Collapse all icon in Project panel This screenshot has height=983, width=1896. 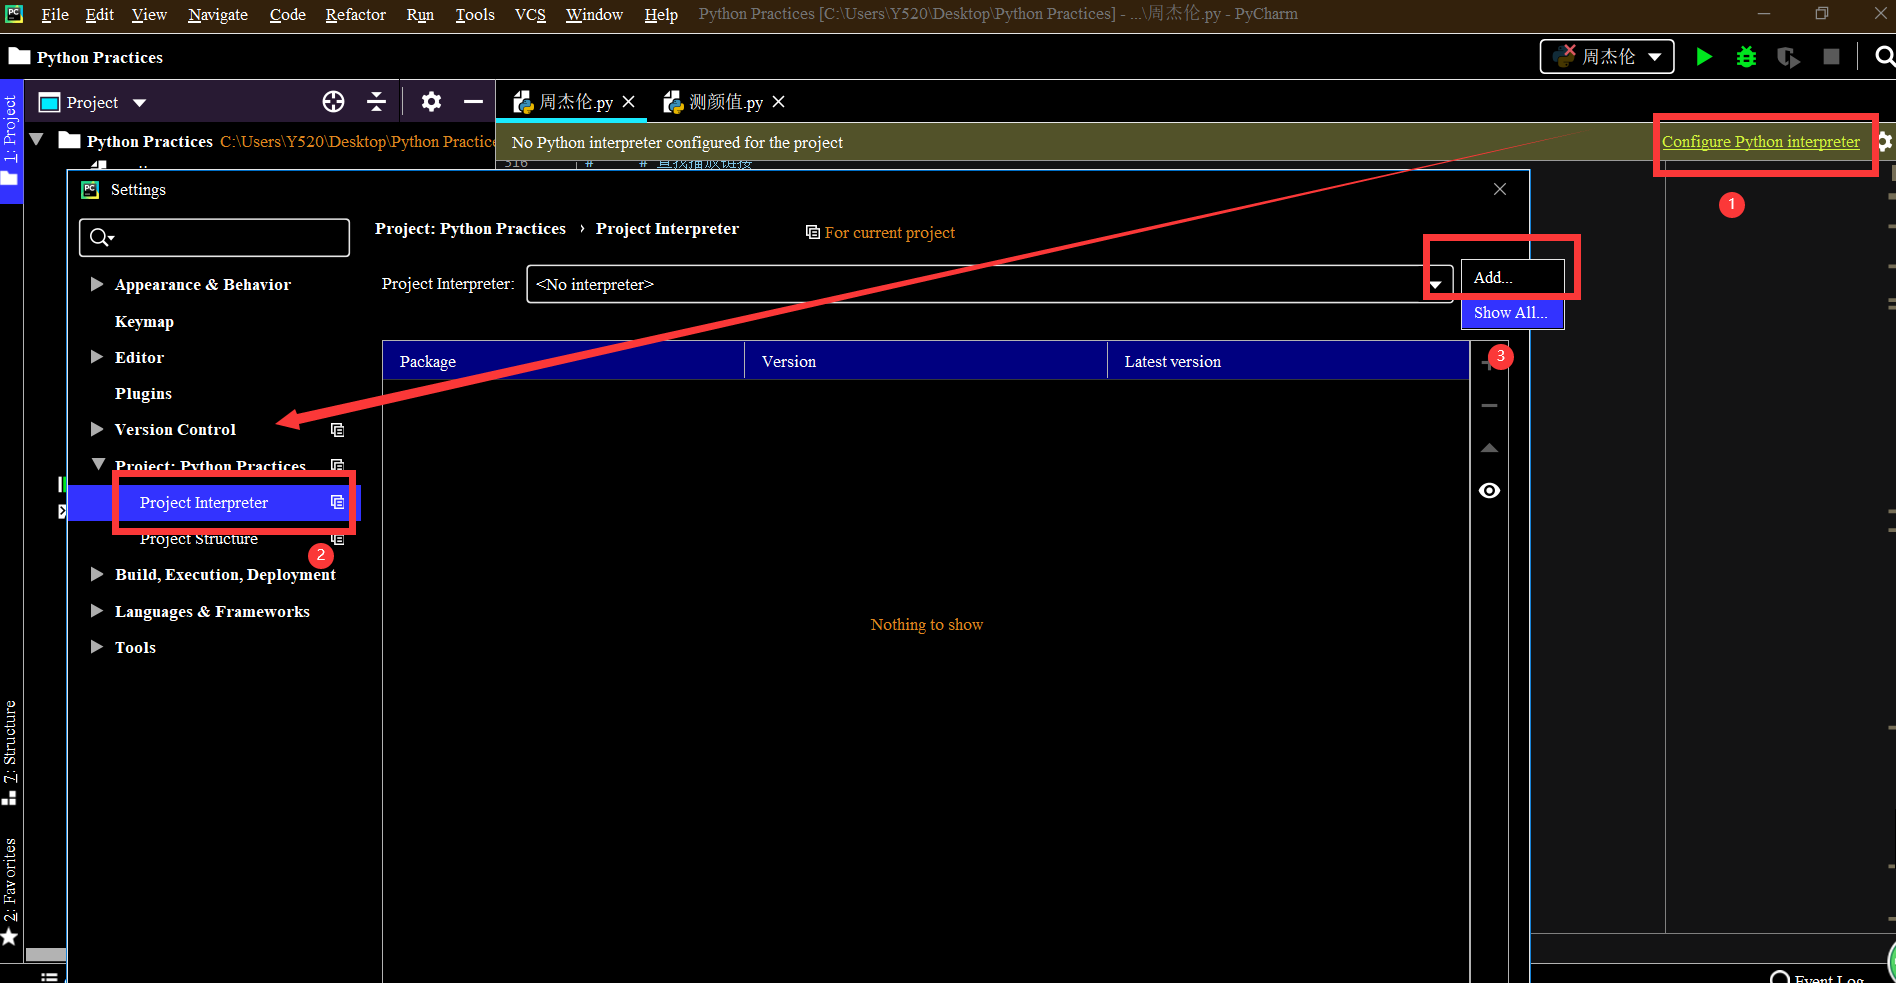click(376, 102)
